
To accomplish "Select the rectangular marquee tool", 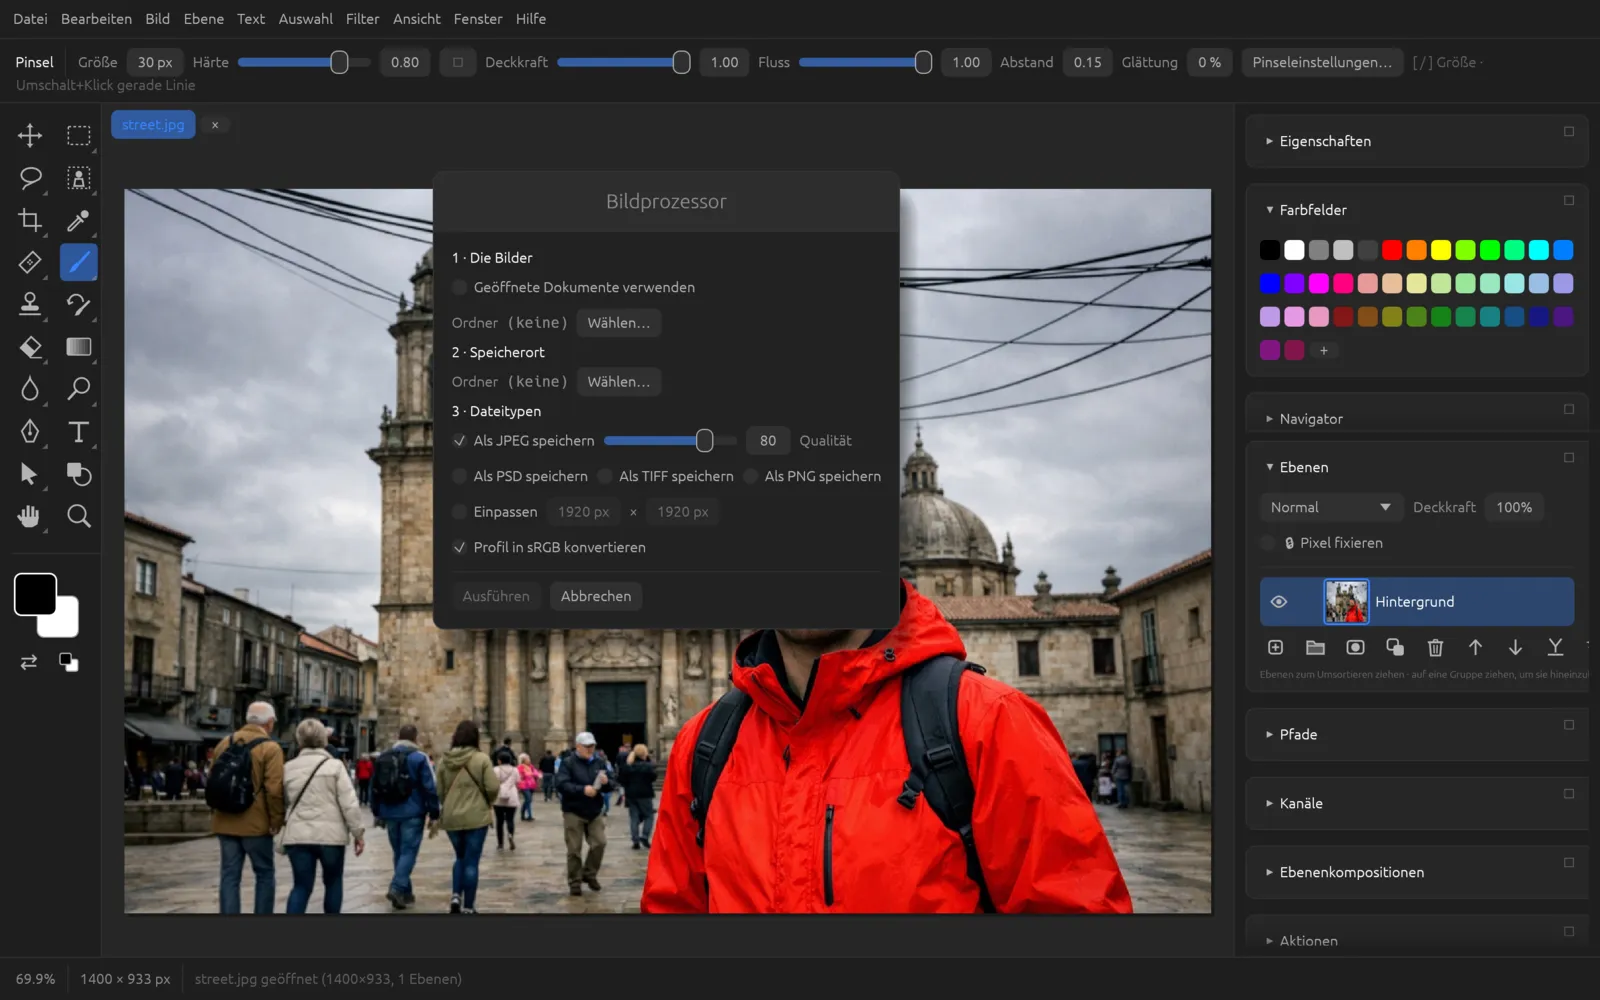I will pos(78,135).
